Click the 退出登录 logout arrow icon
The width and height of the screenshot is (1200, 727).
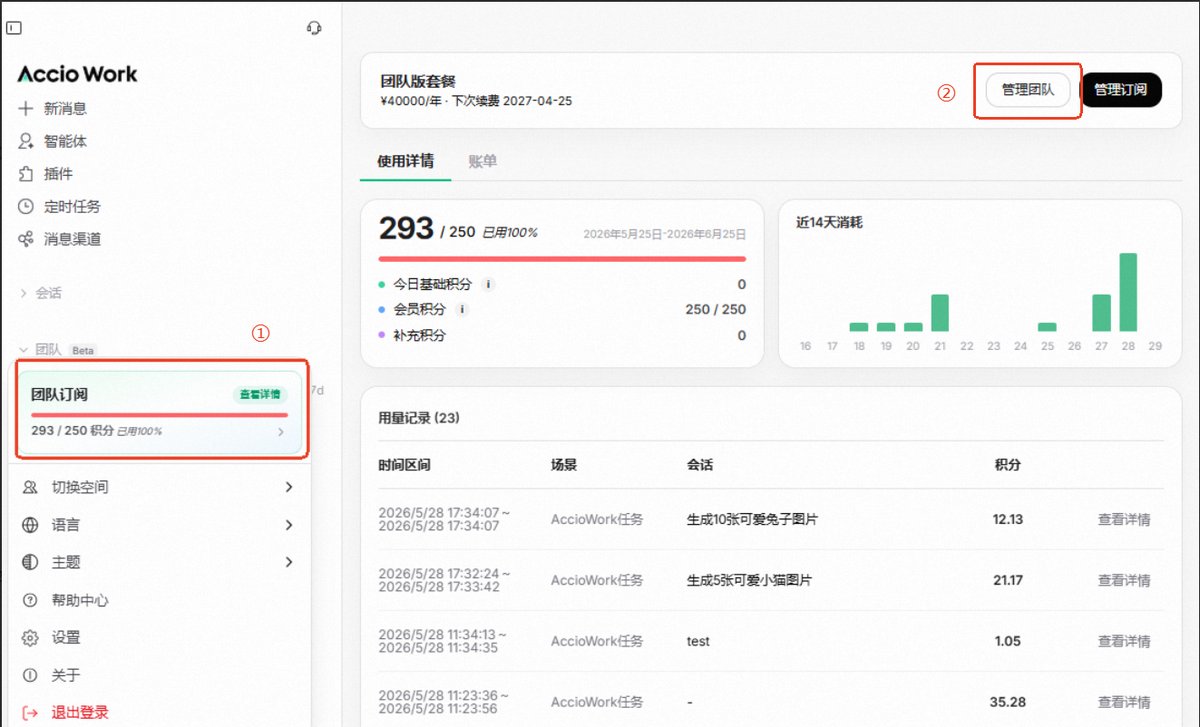coord(30,713)
